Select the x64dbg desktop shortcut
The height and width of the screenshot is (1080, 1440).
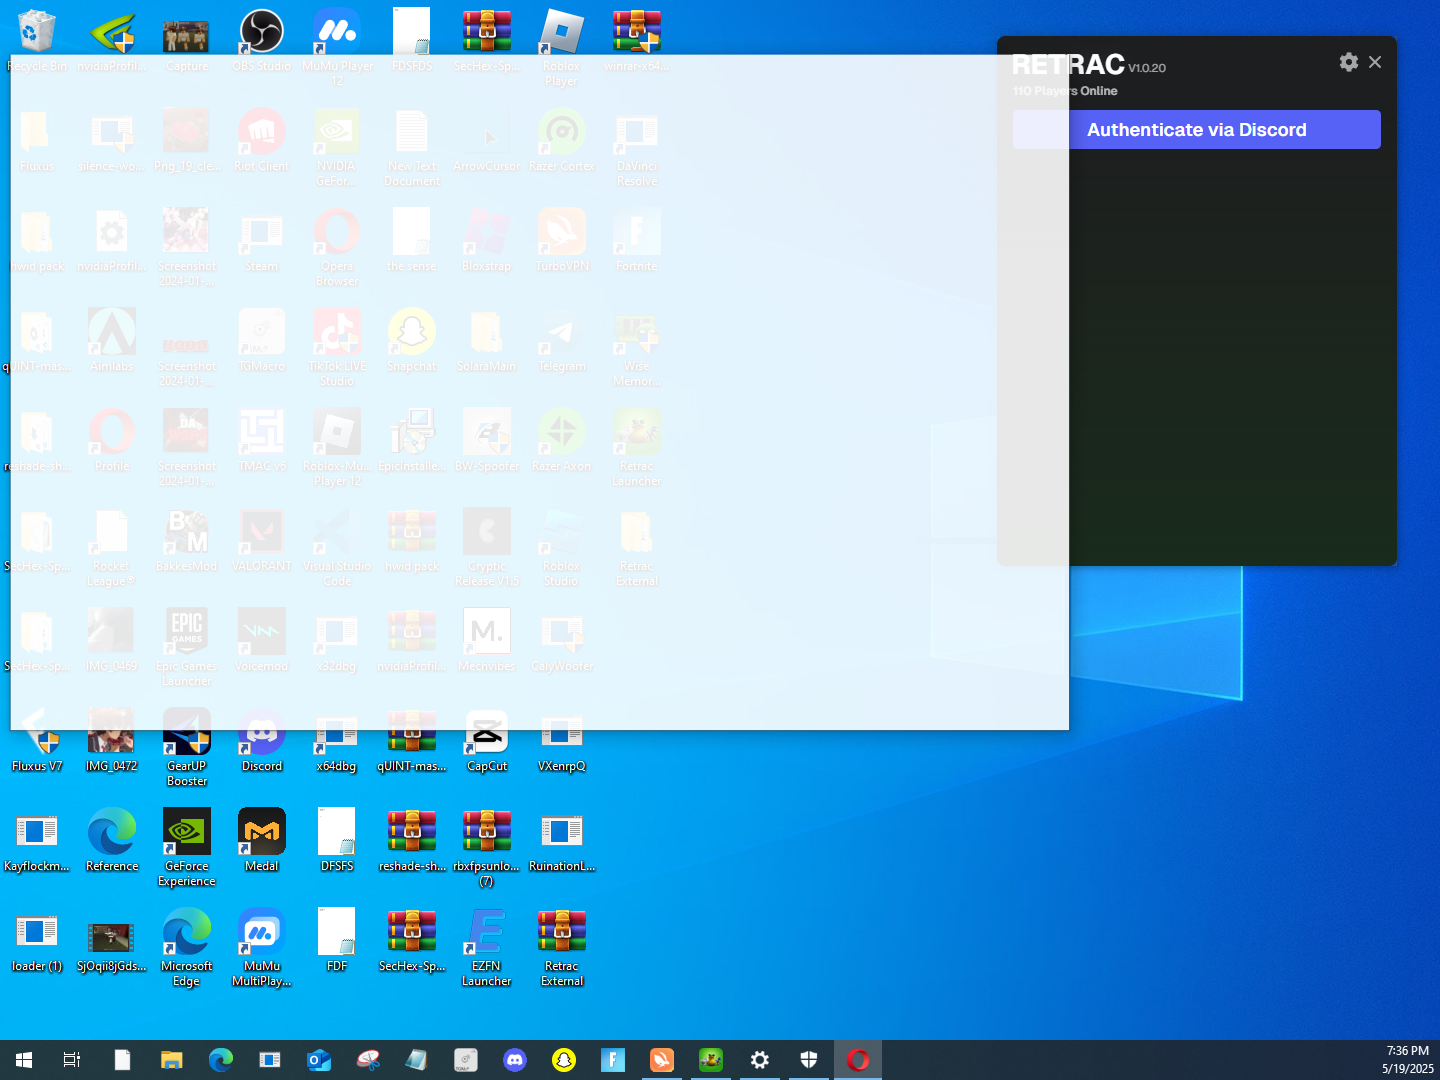click(x=337, y=741)
